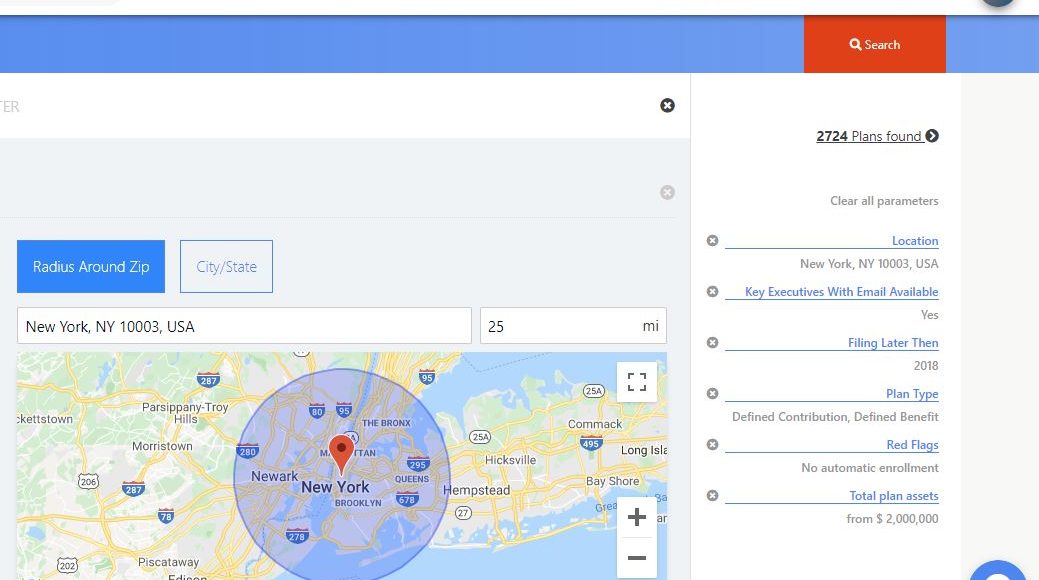
Task: Remove the Key Executives With Email filter
Action: (712, 292)
